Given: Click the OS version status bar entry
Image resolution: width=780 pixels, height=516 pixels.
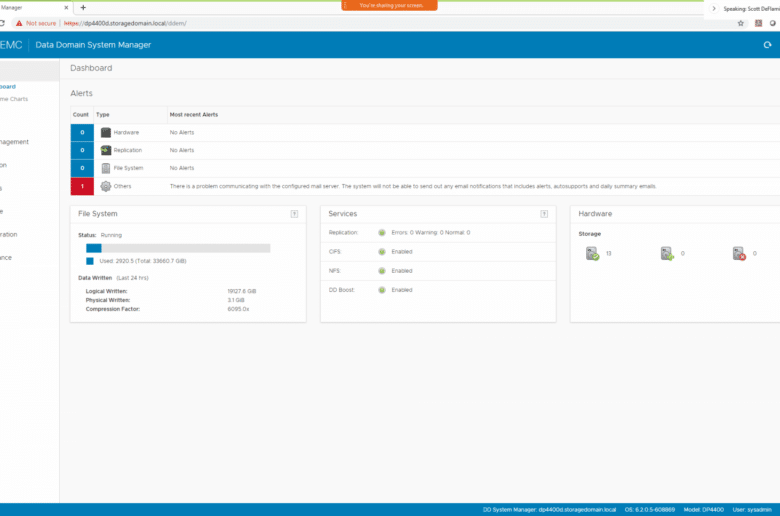Looking at the screenshot, I should coord(650,510).
